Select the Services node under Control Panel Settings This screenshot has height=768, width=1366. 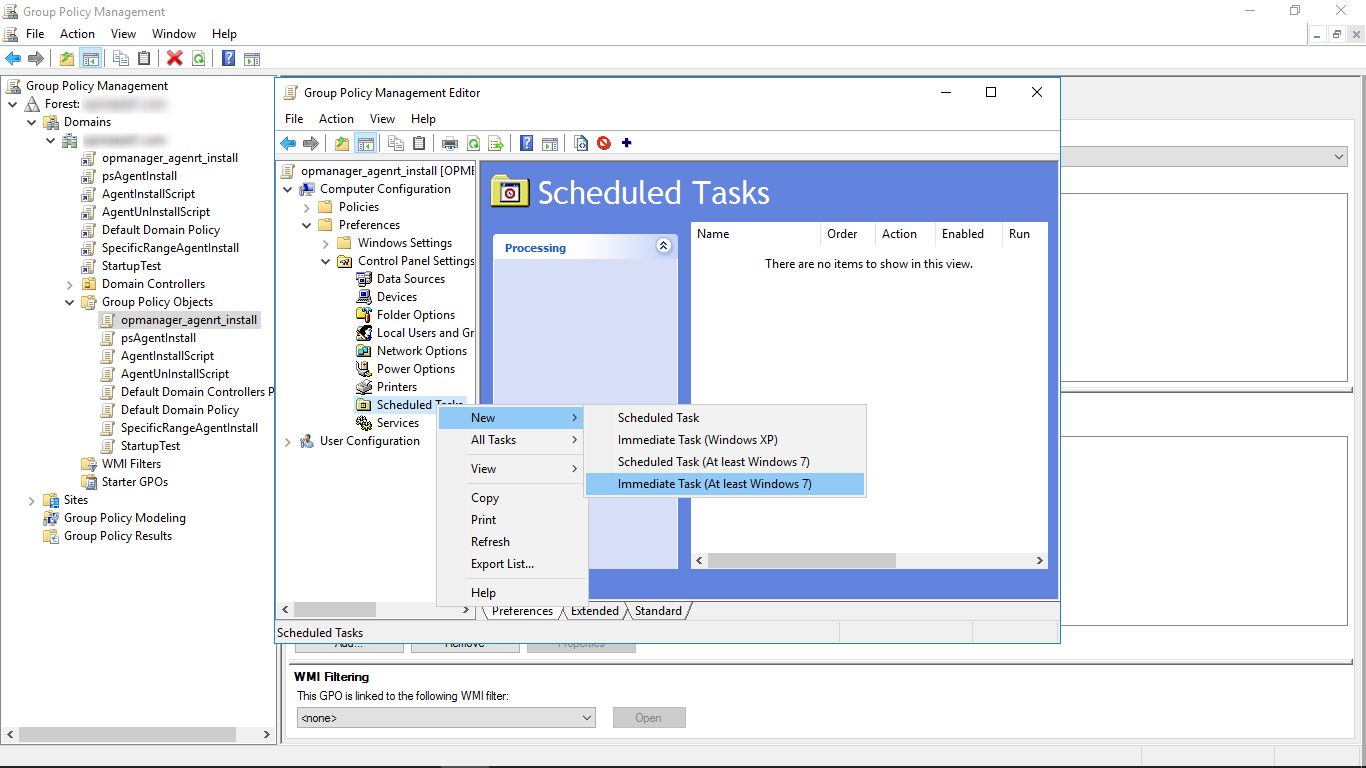(x=398, y=423)
